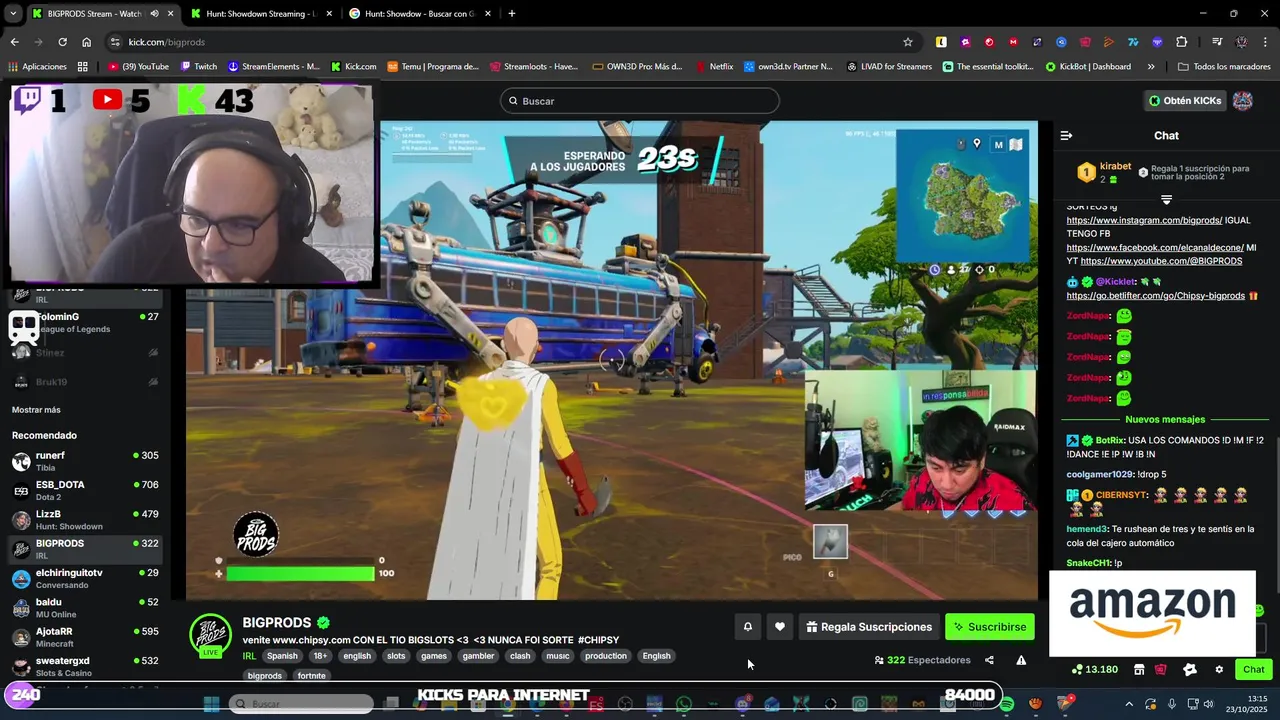
Task: Click the share stream icon
Action: [x=989, y=660]
